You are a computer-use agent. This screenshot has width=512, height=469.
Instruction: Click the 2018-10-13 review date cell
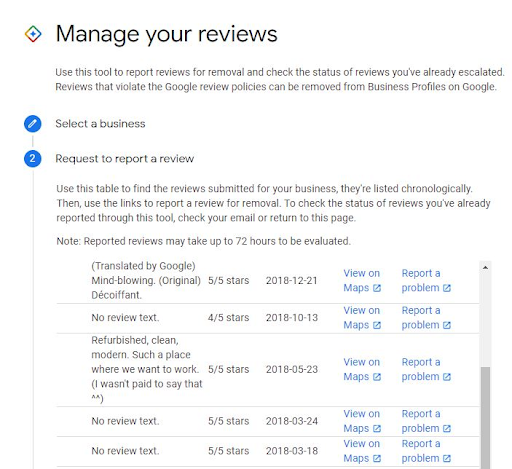coord(292,318)
